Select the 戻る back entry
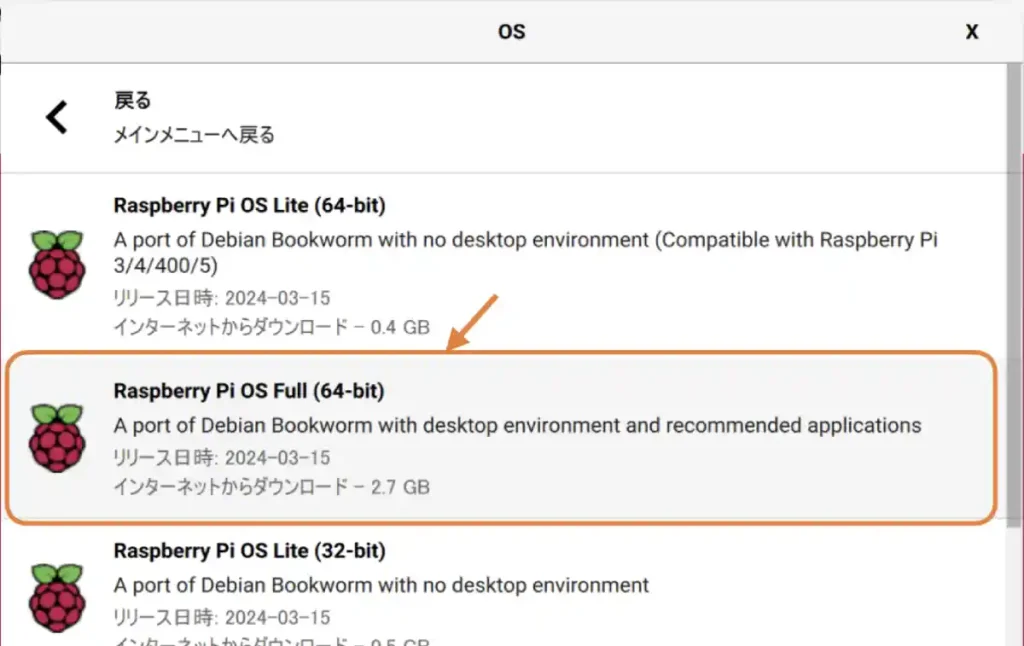Image resolution: width=1024 pixels, height=646 pixels. tap(503, 118)
